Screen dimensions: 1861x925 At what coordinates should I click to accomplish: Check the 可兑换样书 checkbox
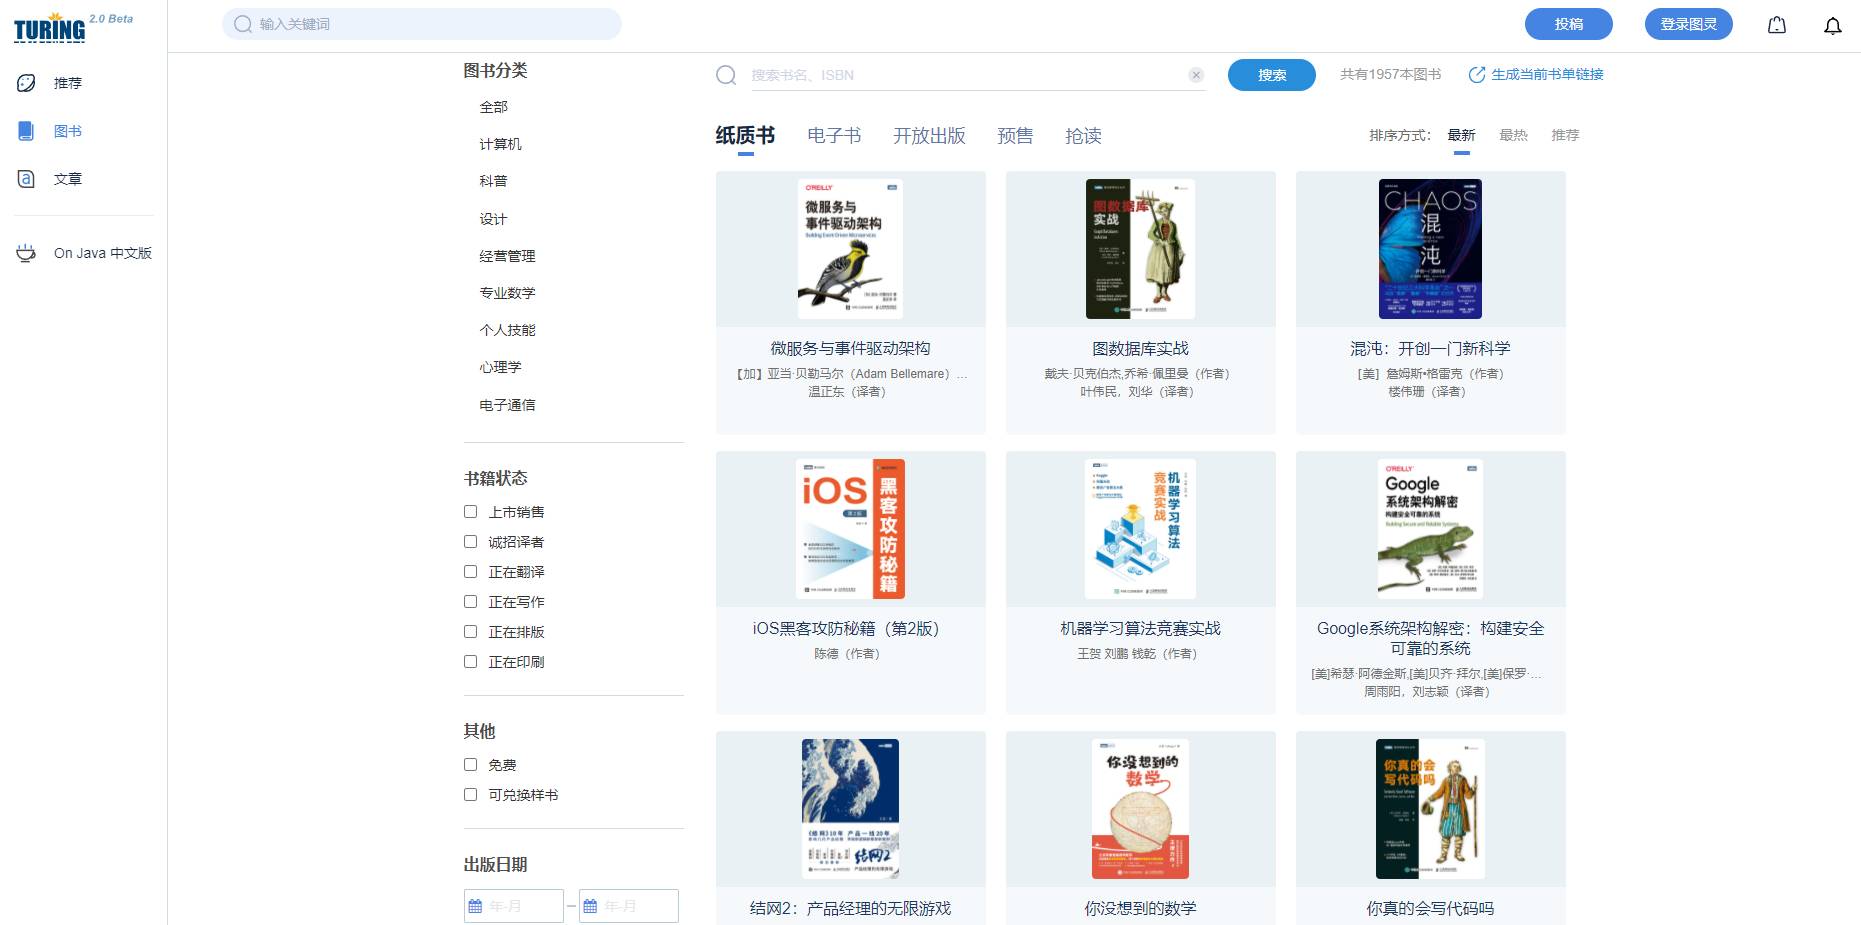tap(470, 795)
